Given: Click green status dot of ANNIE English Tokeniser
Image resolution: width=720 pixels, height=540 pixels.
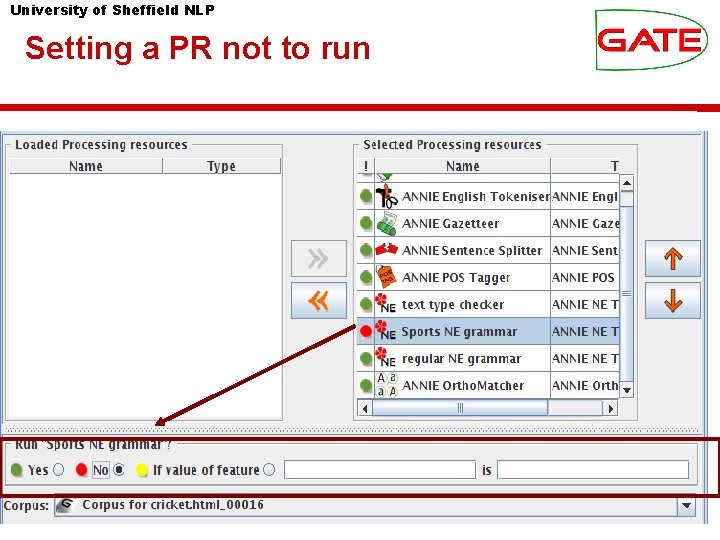Looking at the screenshot, I should (366, 196).
